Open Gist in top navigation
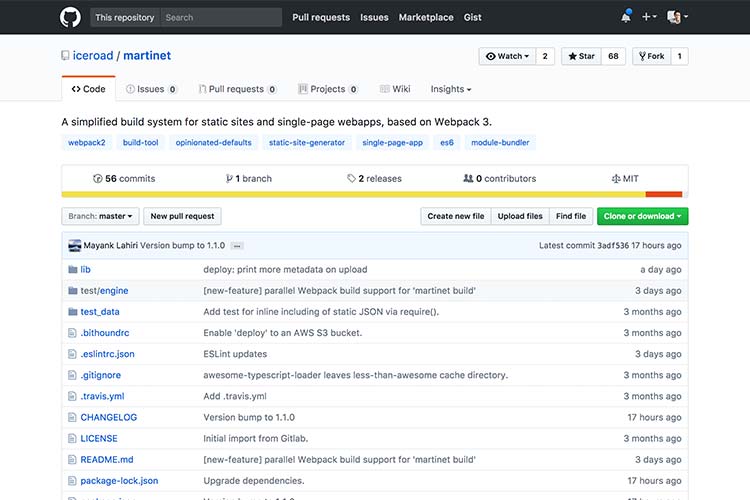The height and width of the screenshot is (500, 750). tap(472, 17)
